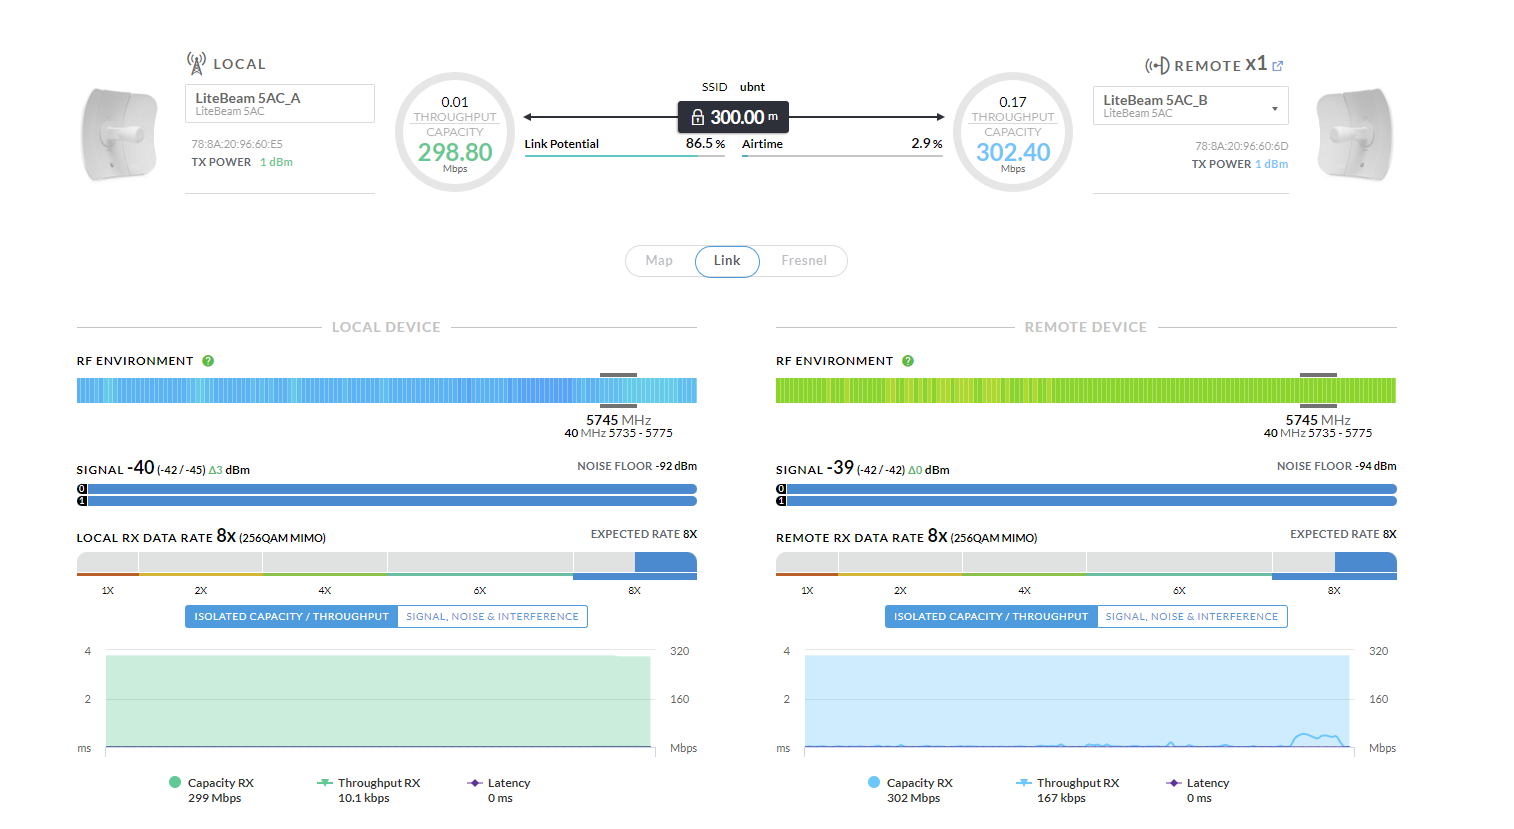Click the local RF environment spectrum bar
The height and width of the screenshot is (829, 1514).
coord(386,390)
